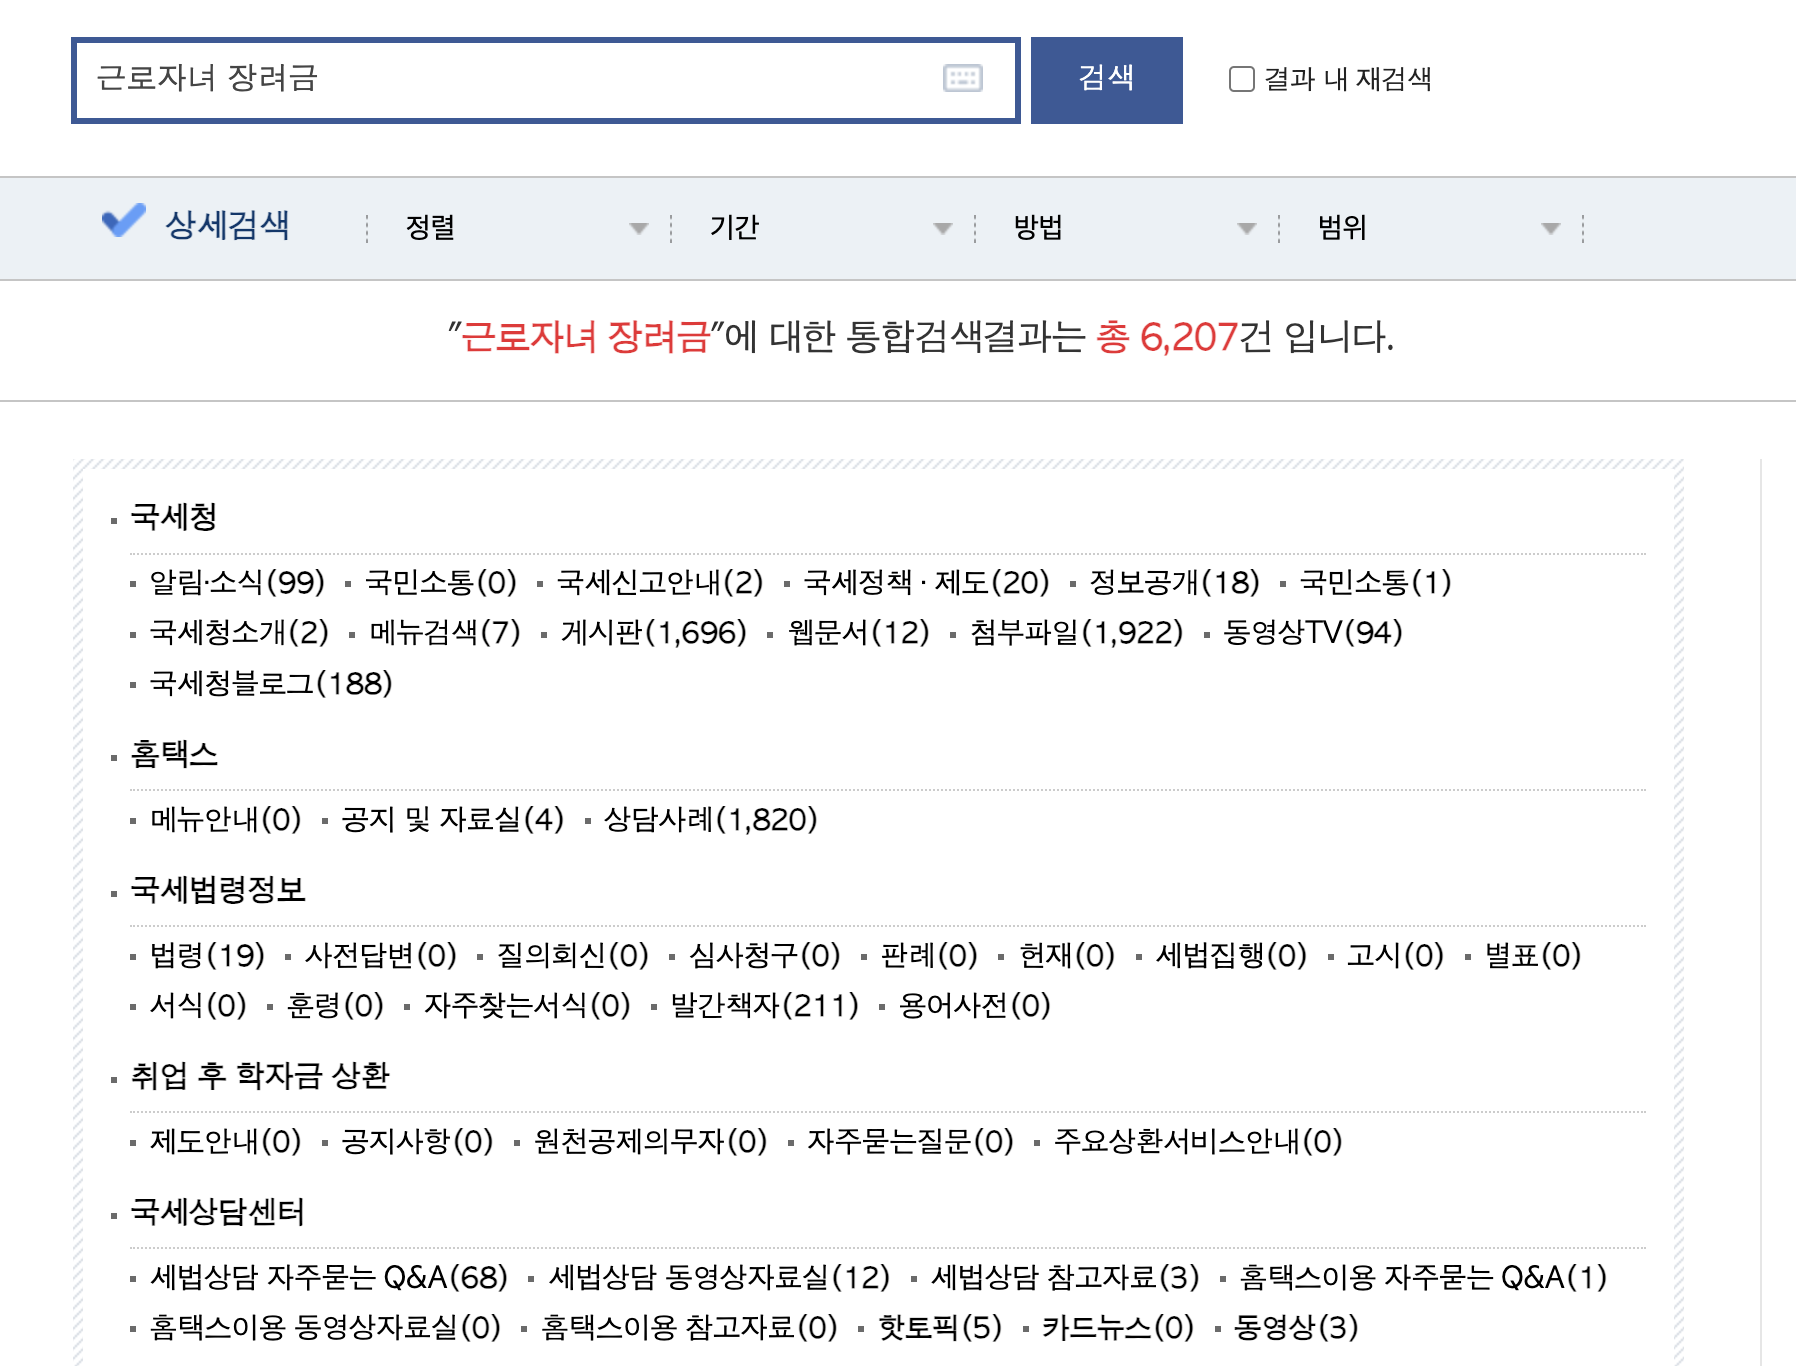The image size is (1796, 1366).
Task: Open 상세검색 detailed search
Action: 227,225
